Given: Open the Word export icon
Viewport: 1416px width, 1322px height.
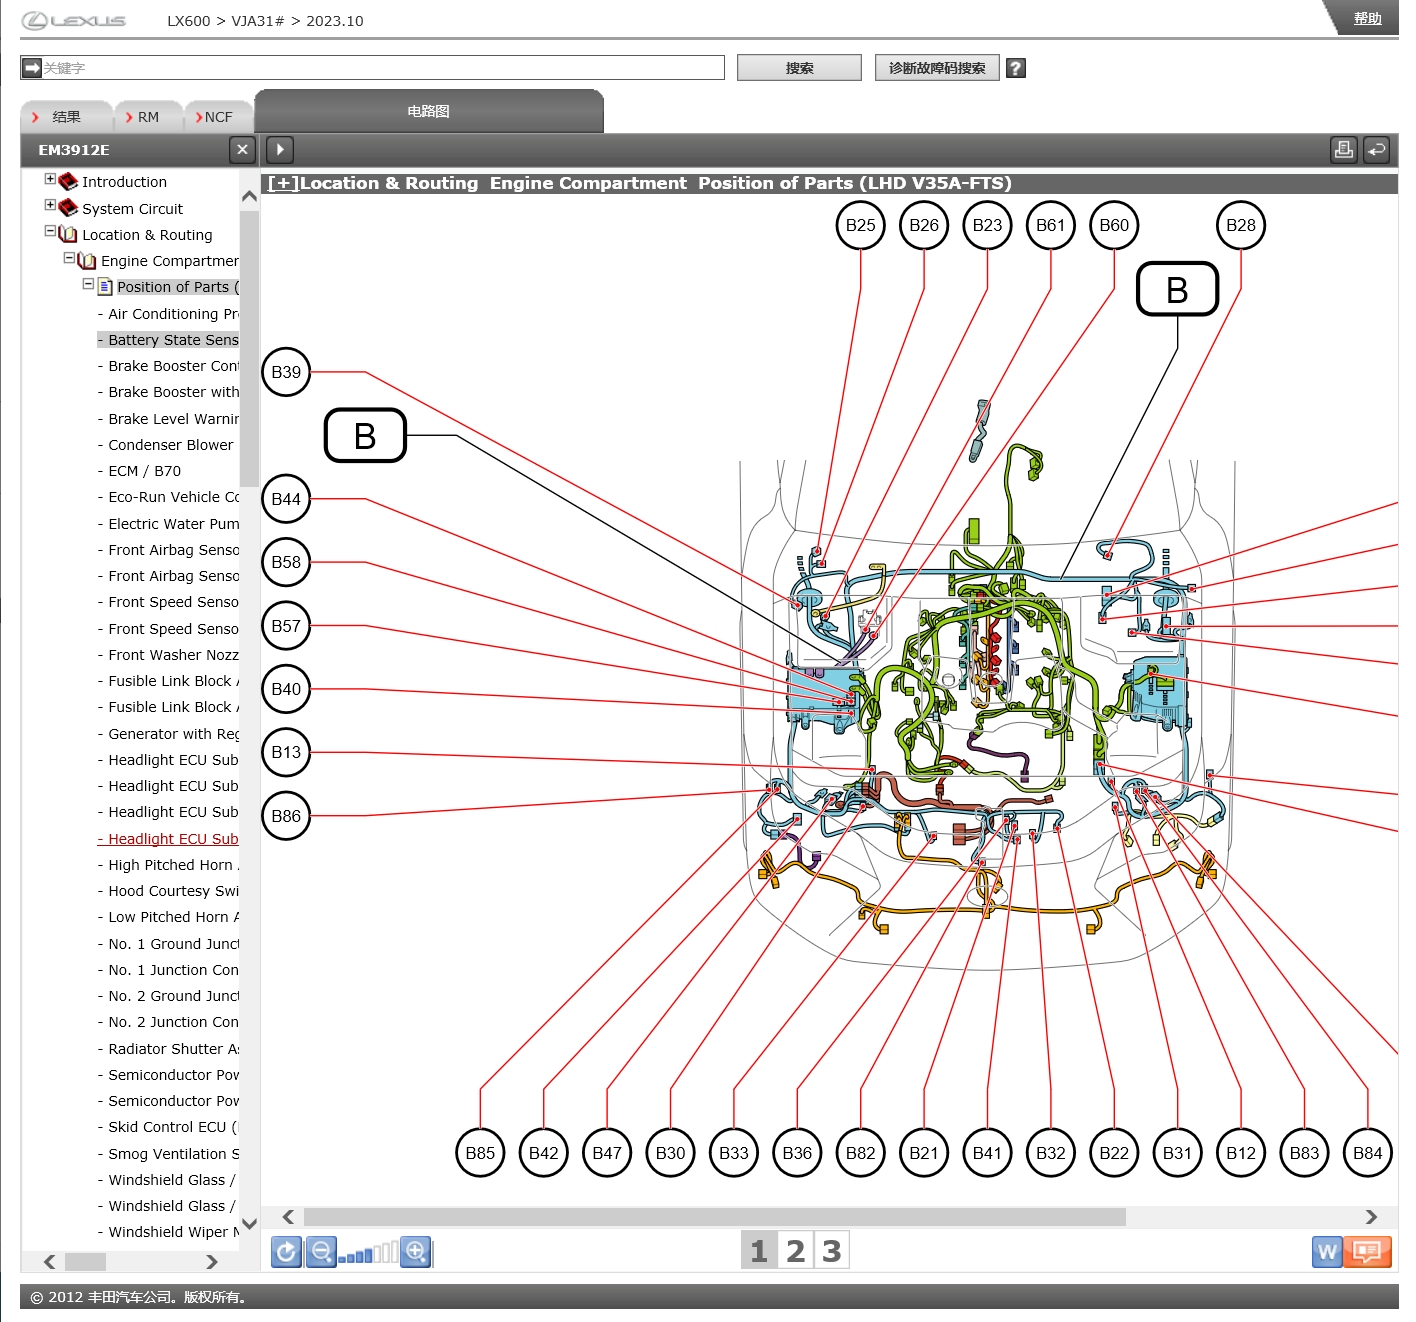Looking at the screenshot, I should tap(1327, 1251).
